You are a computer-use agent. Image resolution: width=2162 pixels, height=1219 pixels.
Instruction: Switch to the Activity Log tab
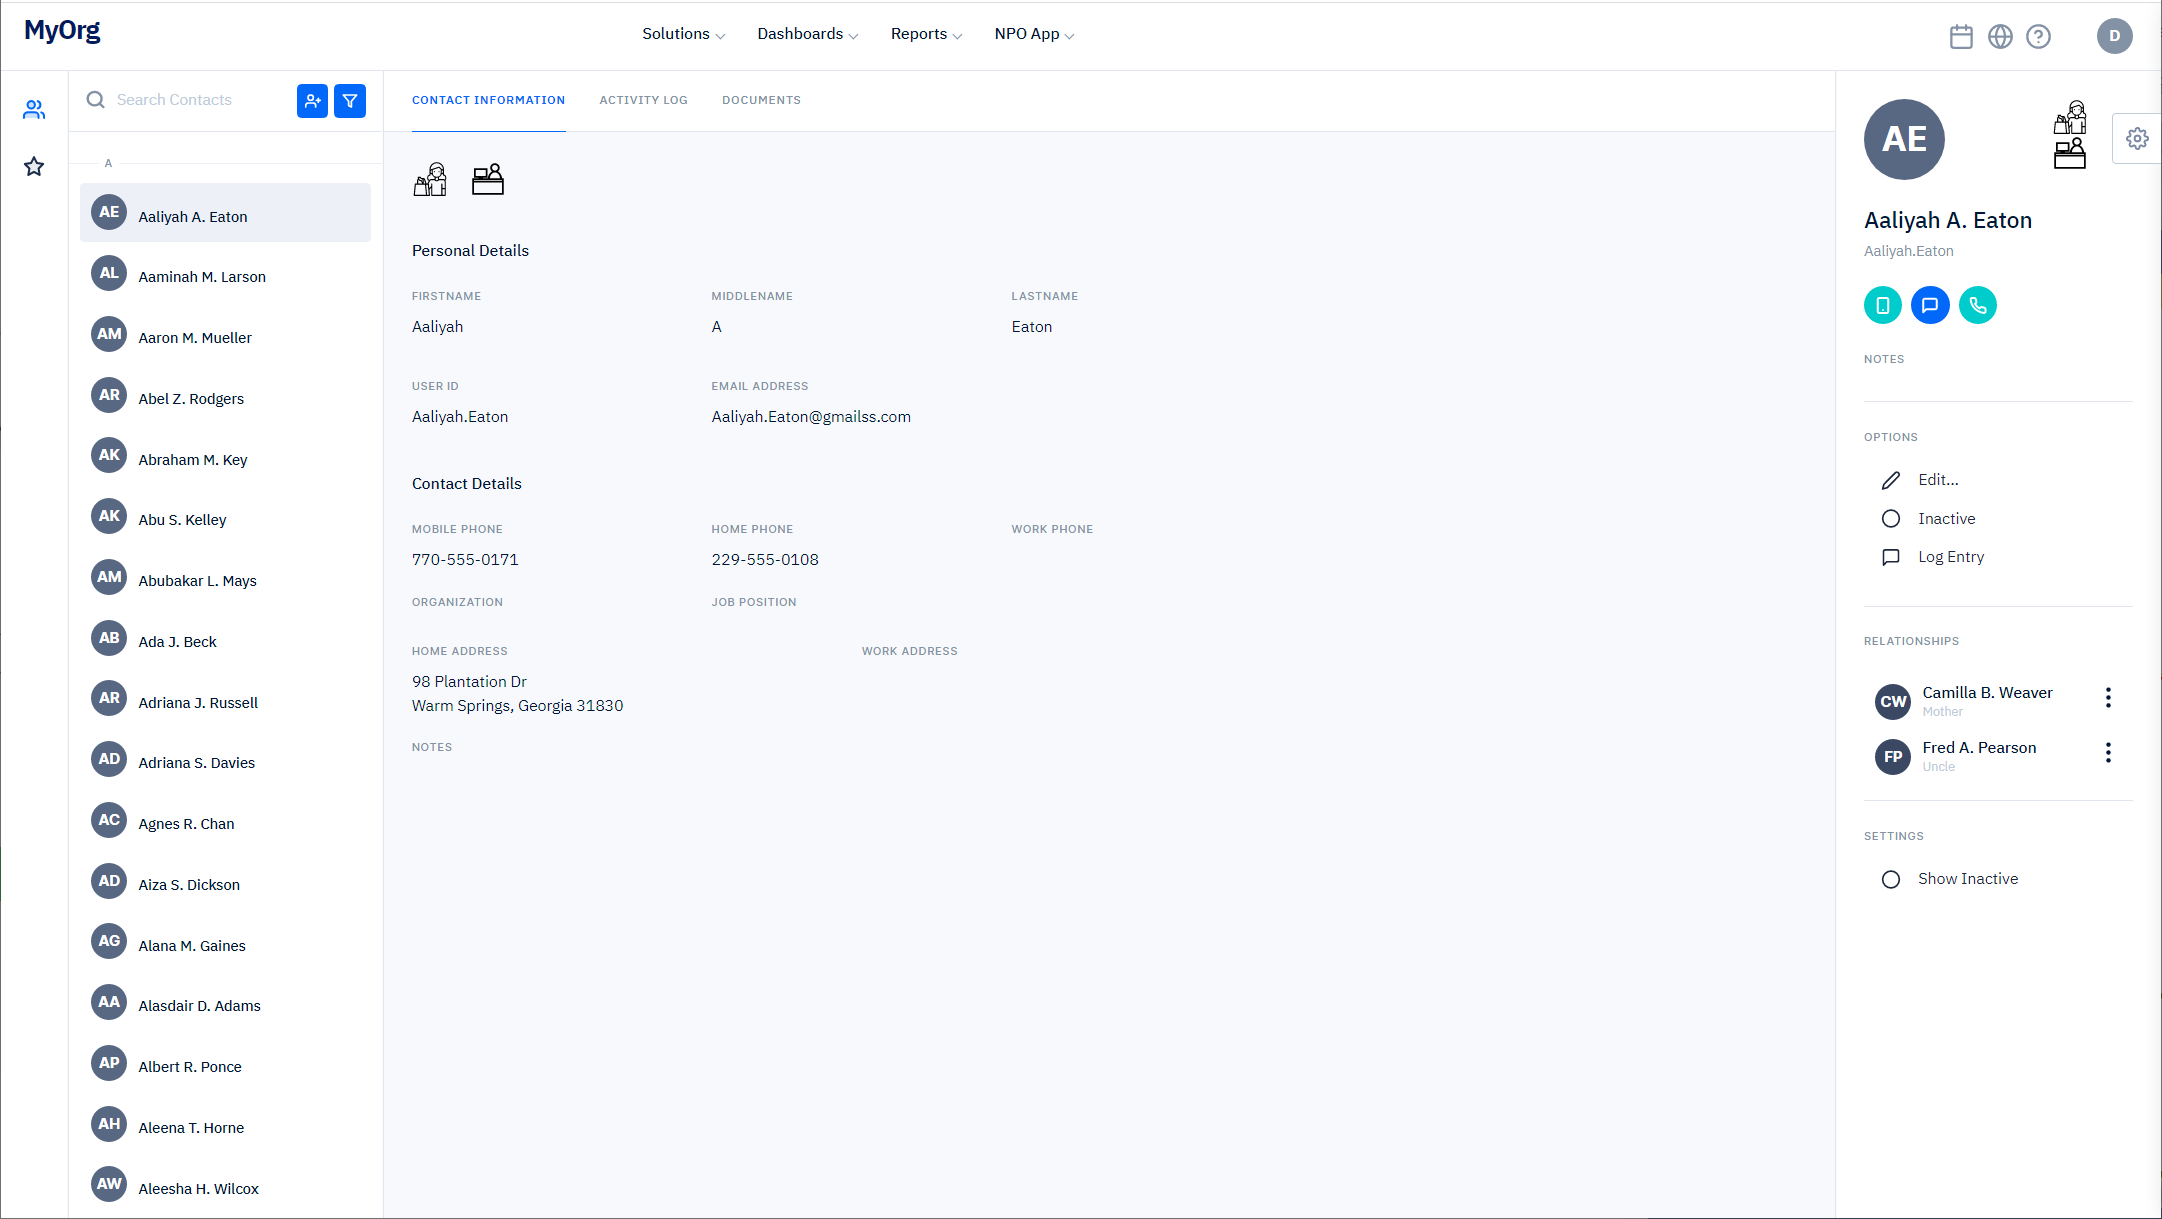tap(643, 100)
